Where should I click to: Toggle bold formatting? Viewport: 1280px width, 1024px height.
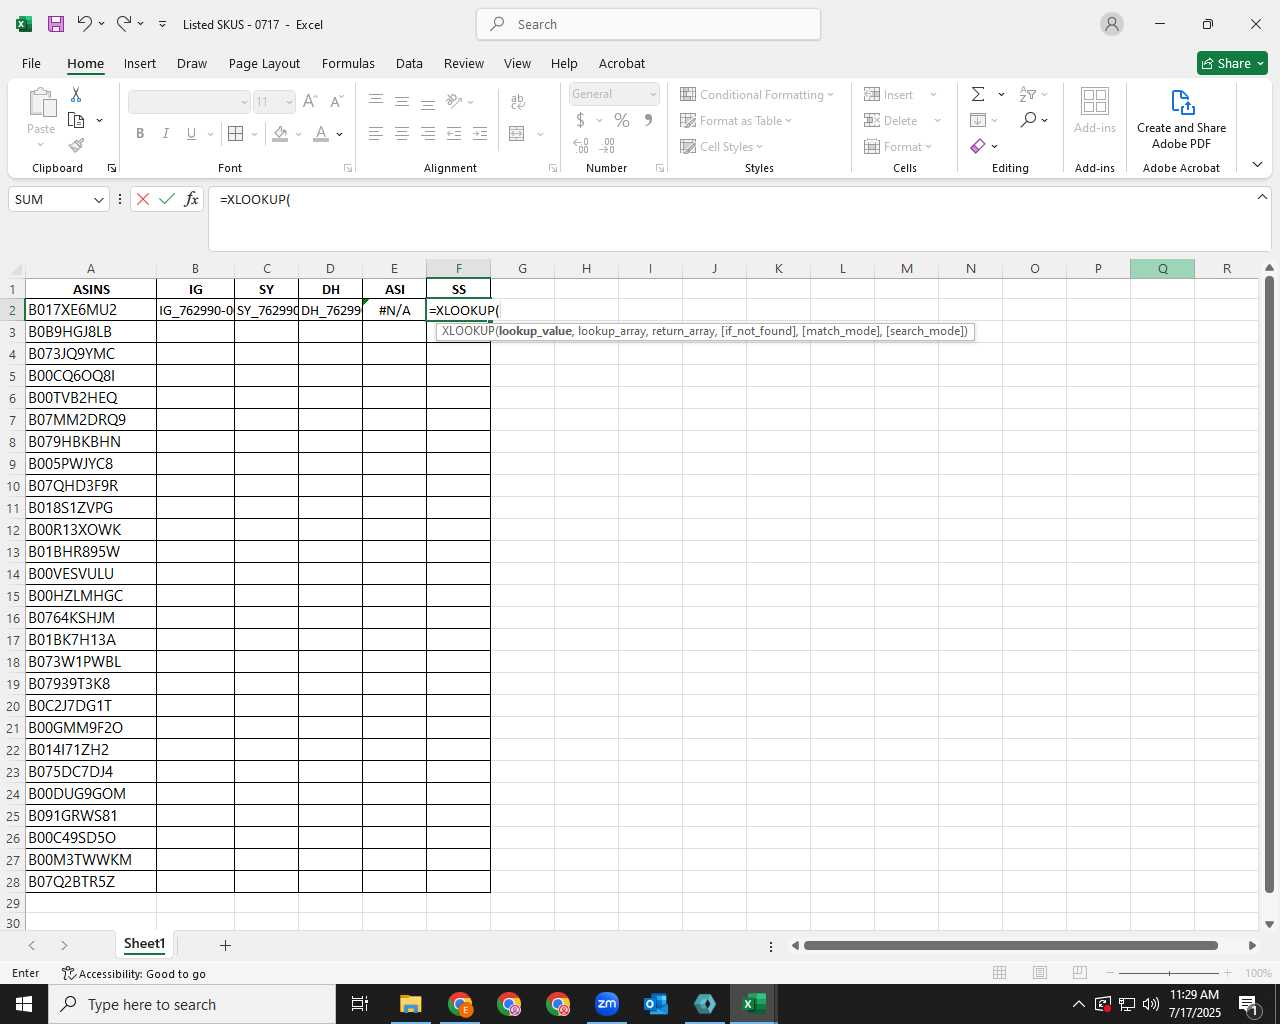[x=140, y=133]
